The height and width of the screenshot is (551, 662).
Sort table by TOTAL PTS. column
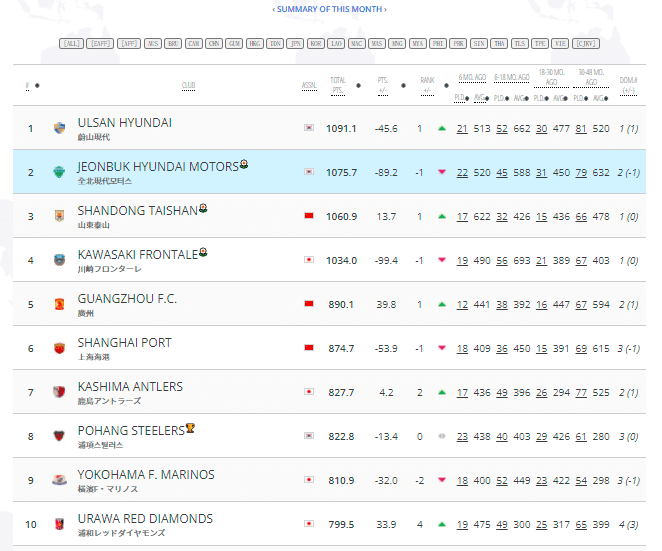pyautogui.click(x=338, y=84)
